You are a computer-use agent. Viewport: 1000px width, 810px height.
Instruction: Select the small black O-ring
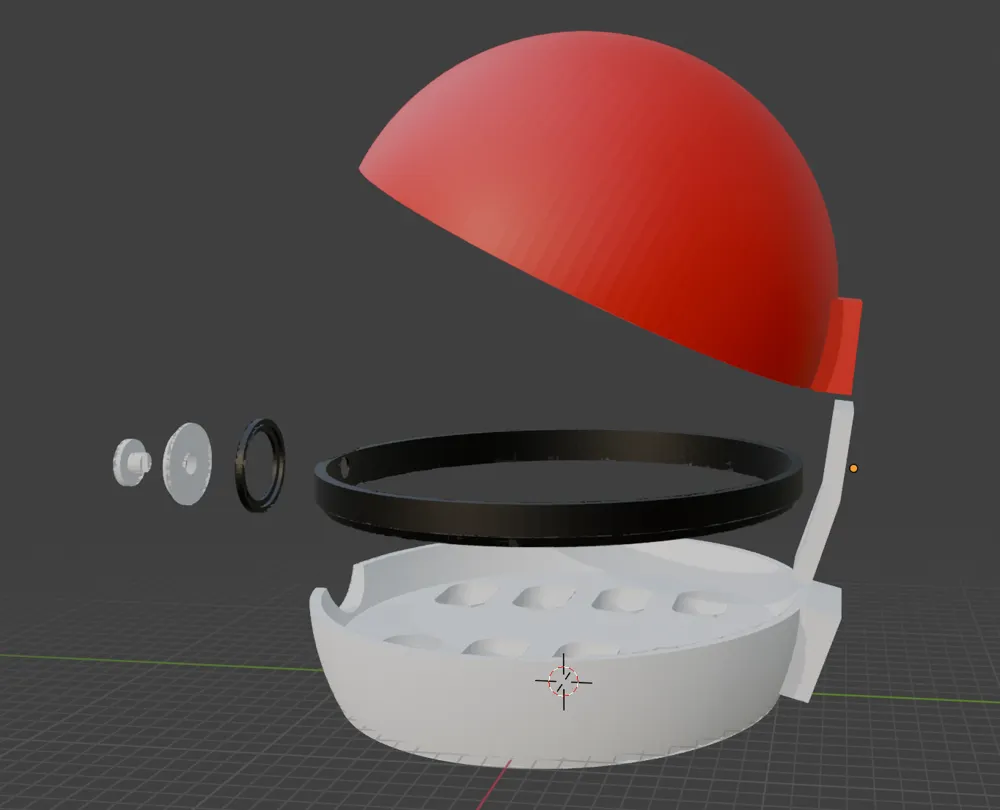[260, 466]
